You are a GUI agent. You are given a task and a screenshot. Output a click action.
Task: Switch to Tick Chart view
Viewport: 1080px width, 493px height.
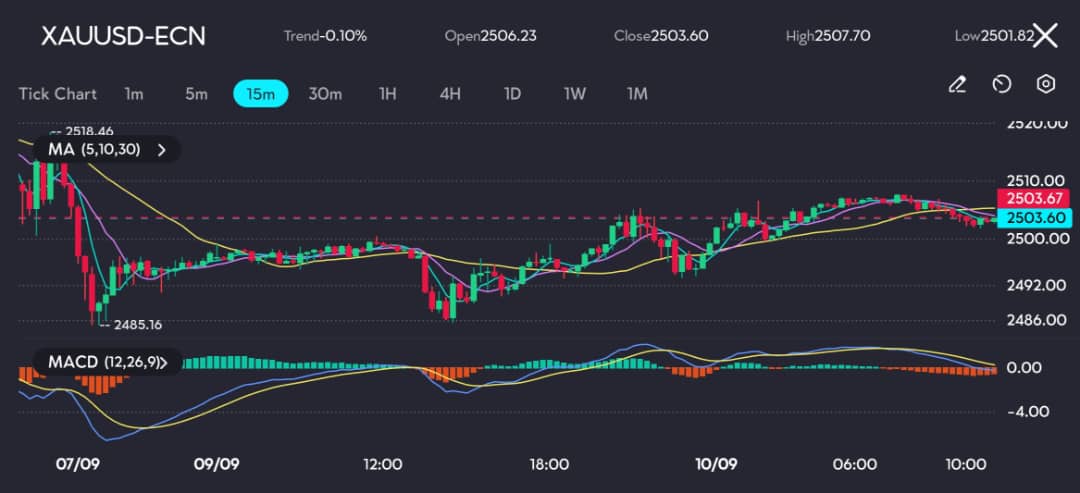click(x=58, y=94)
